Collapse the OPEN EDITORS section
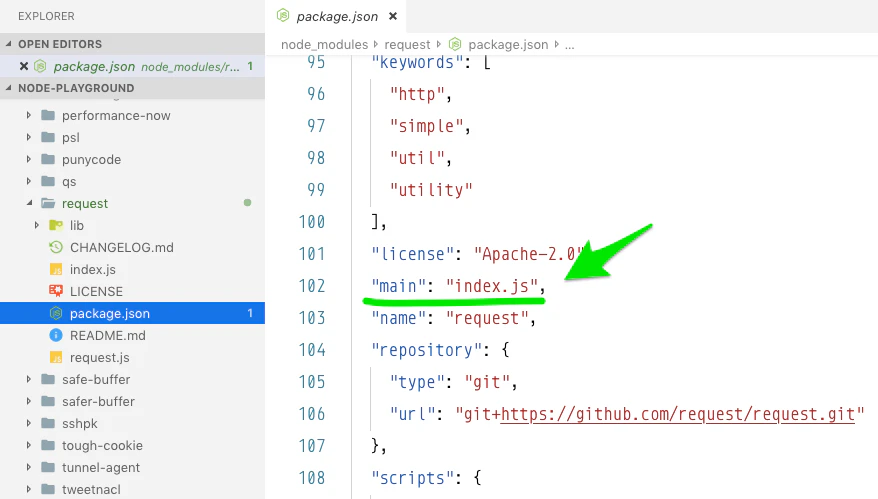This screenshot has width=878, height=499. (x=8, y=44)
